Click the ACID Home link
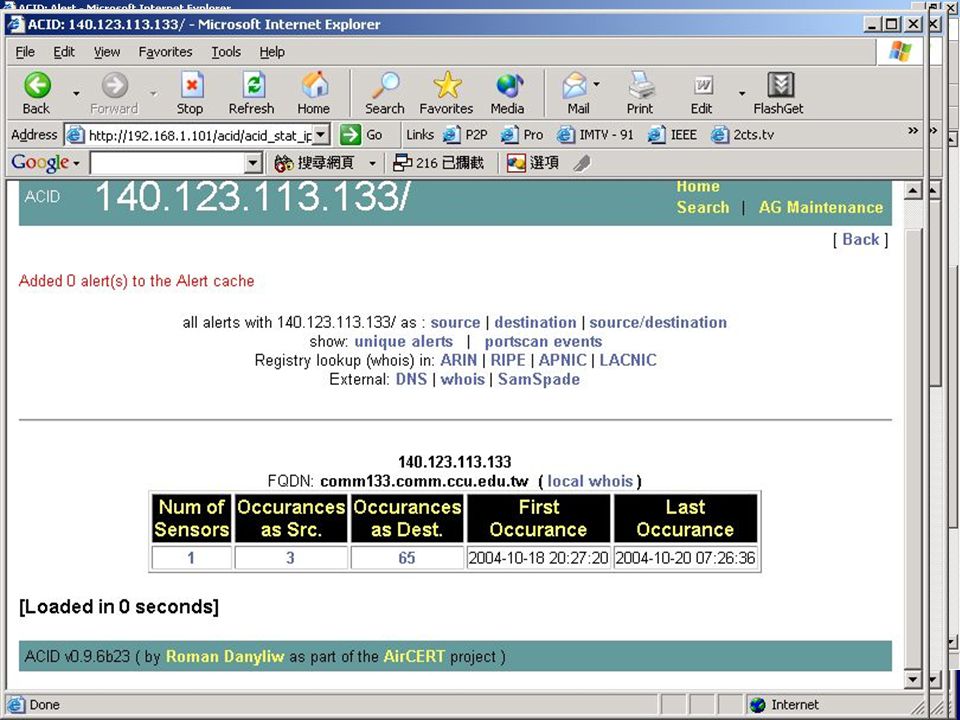Viewport: 960px width, 720px height. (698, 186)
